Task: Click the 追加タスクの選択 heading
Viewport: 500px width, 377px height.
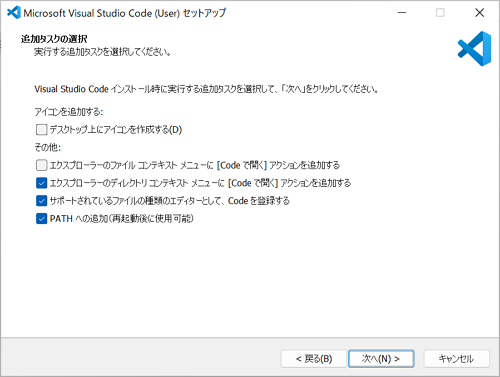Action: point(54,39)
